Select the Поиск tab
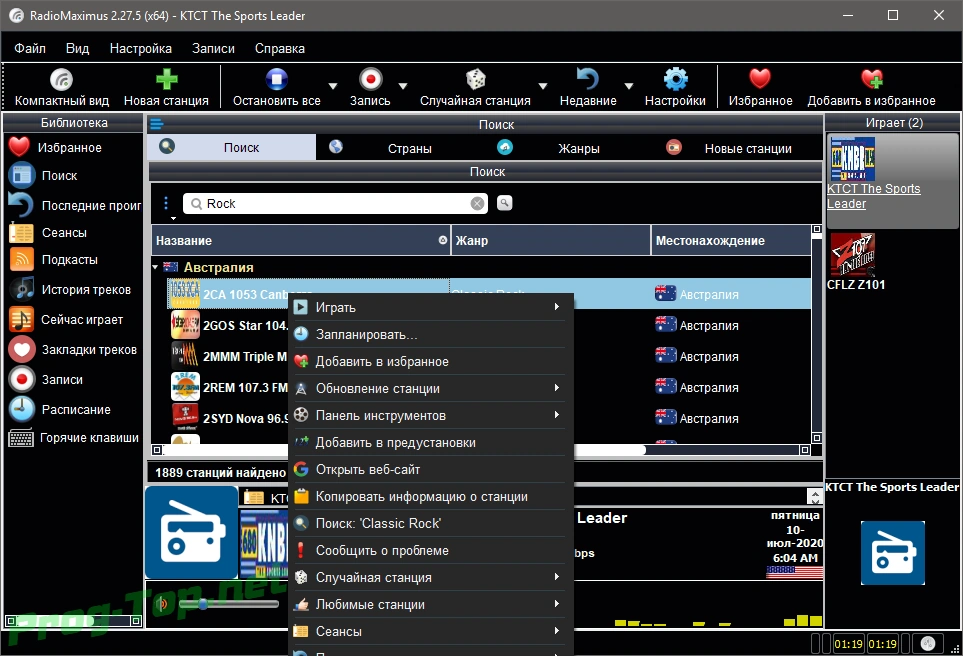This screenshot has height=656, width=963. click(x=232, y=147)
